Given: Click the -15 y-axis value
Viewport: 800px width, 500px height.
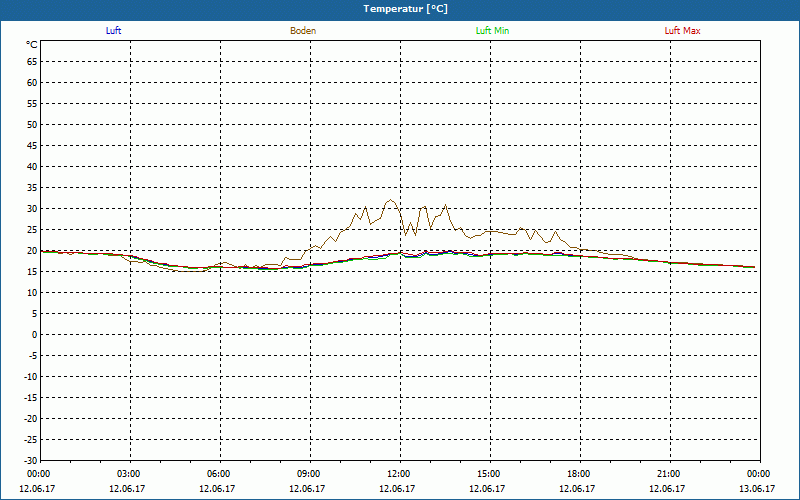Looking at the screenshot, I should tap(31, 397).
